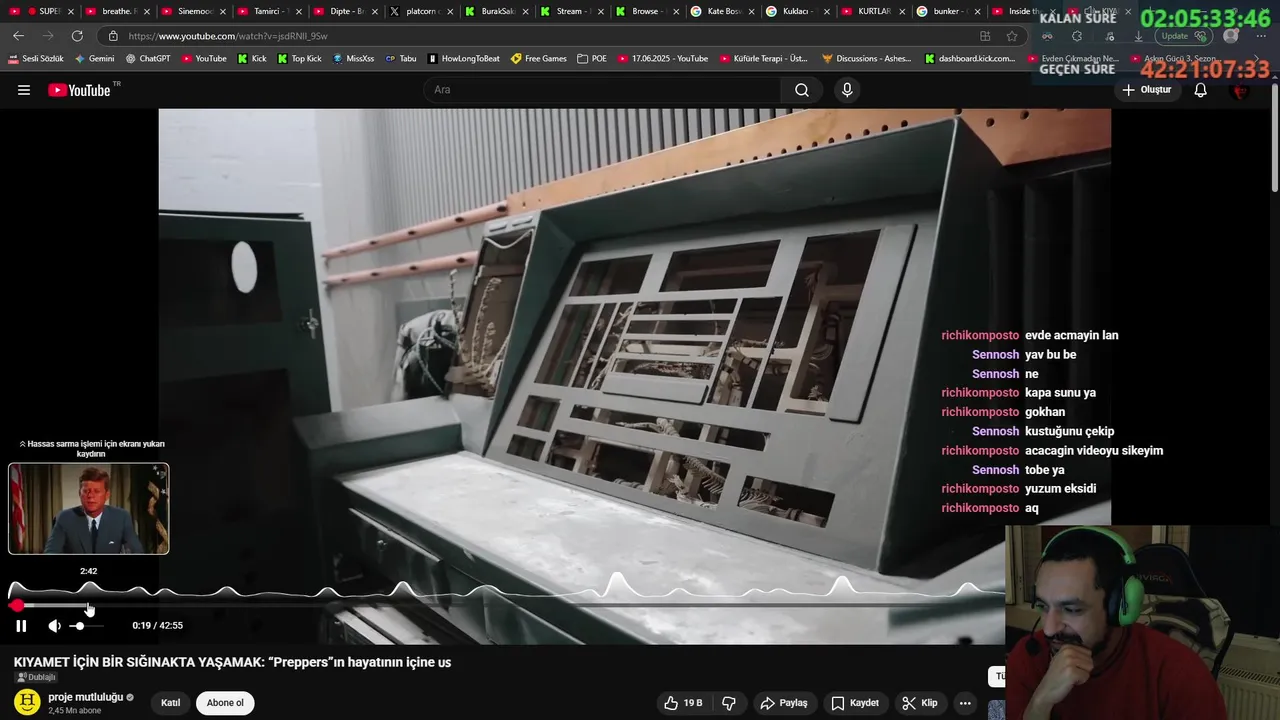Open the dashboard.kick.com bookmark
Image resolution: width=1280 pixels, height=720 pixels.
coord(970,59)
